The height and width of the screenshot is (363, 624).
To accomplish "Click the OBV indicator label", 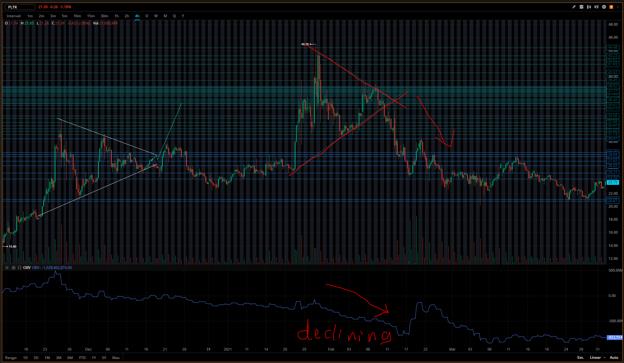I will 27,268.
